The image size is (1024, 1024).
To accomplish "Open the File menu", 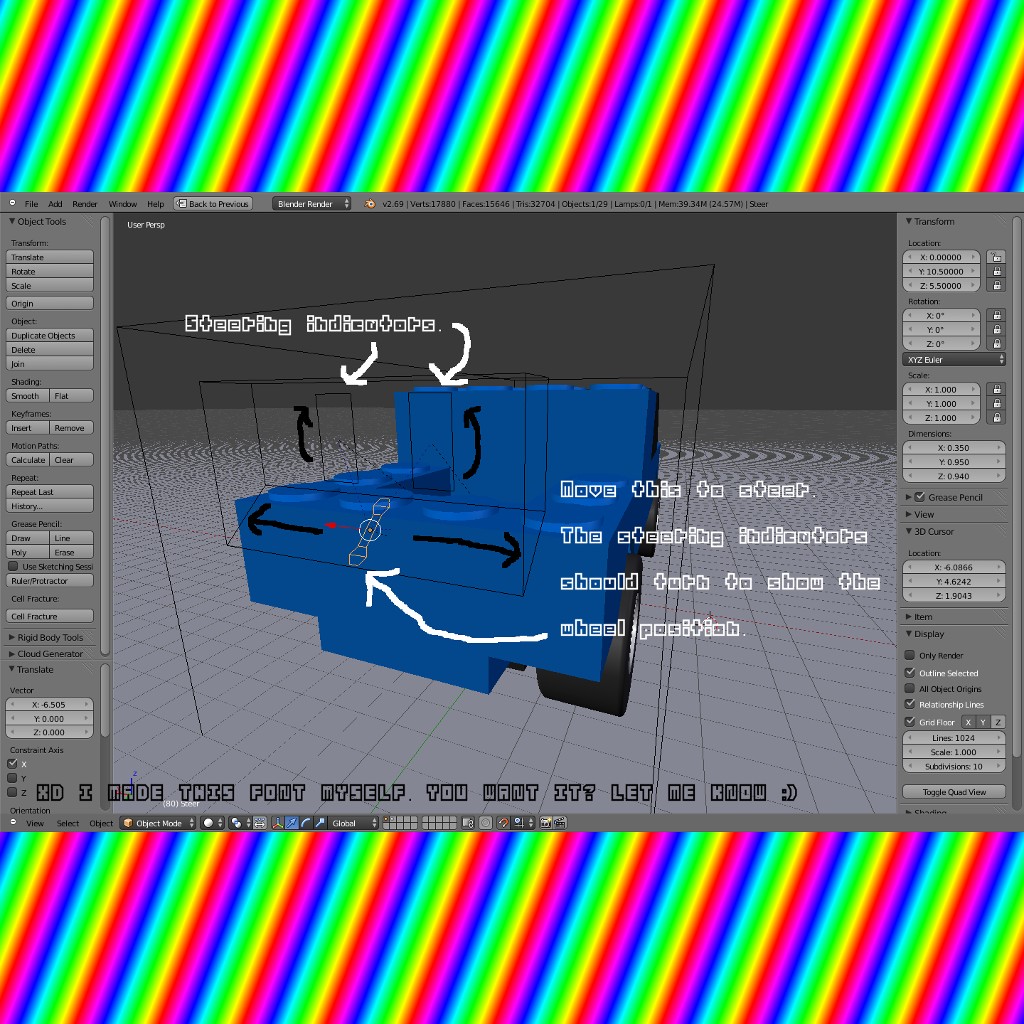I will tap(31, 204).
